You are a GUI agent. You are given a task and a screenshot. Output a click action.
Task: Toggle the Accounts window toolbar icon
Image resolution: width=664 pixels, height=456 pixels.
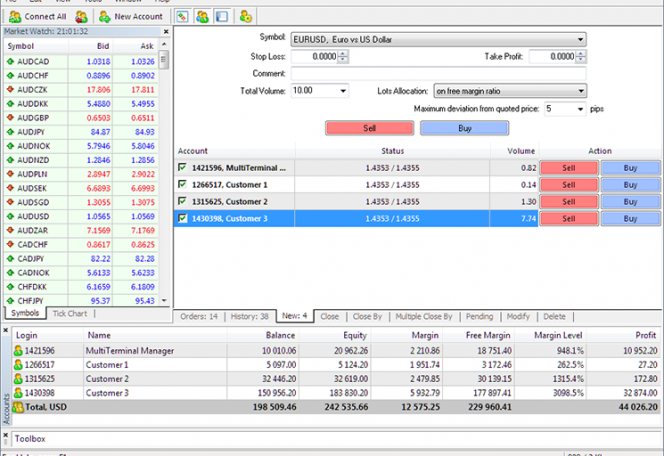coord(202,17)
